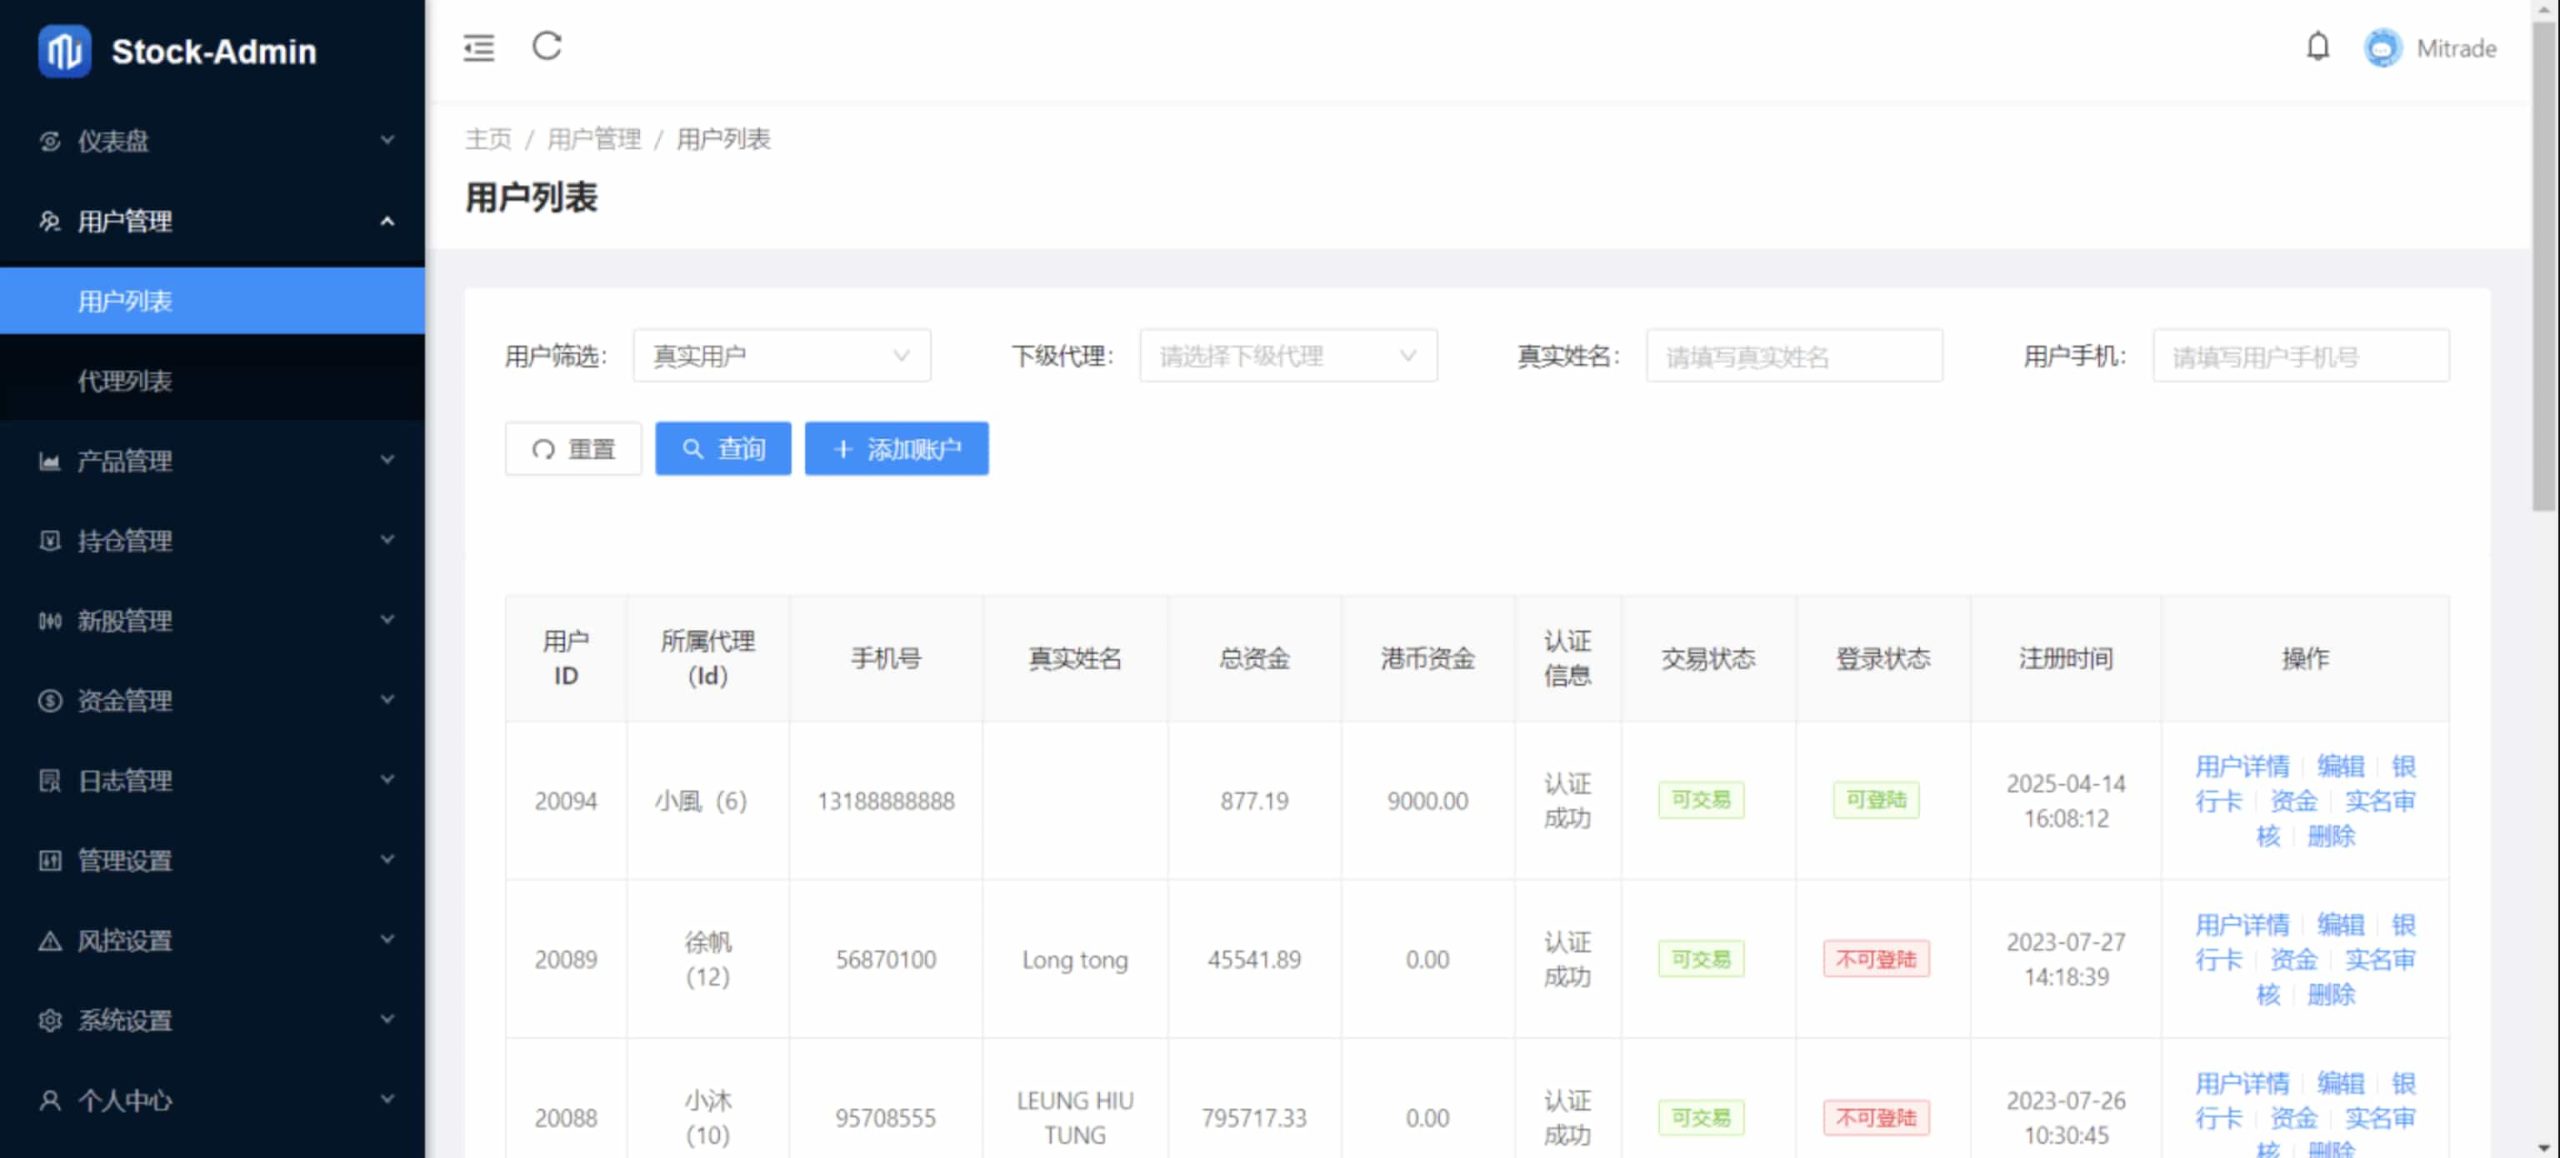Click 用户管理 in the breadcrumb
The width and height of the screenshot is (2560, 1158).
click(593, 139)
